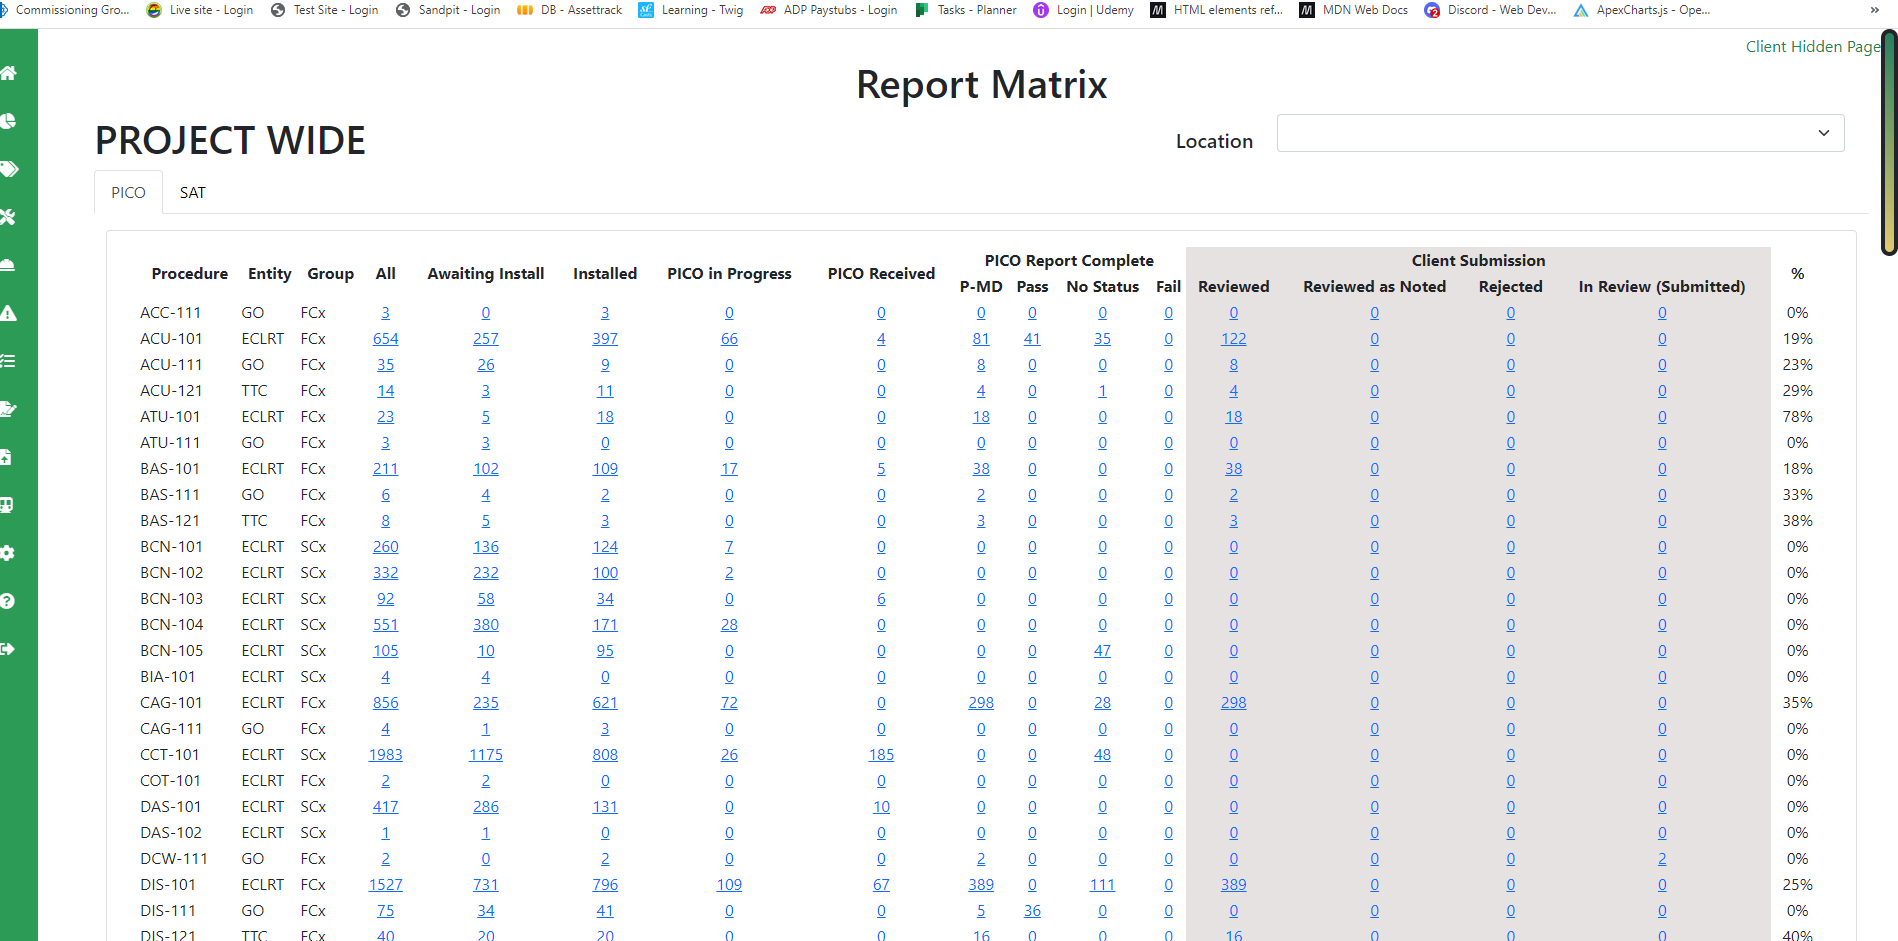1898x941 pixels.
Task: Show more bookmarks via overflow chevron
Action: coord(1874,10)
